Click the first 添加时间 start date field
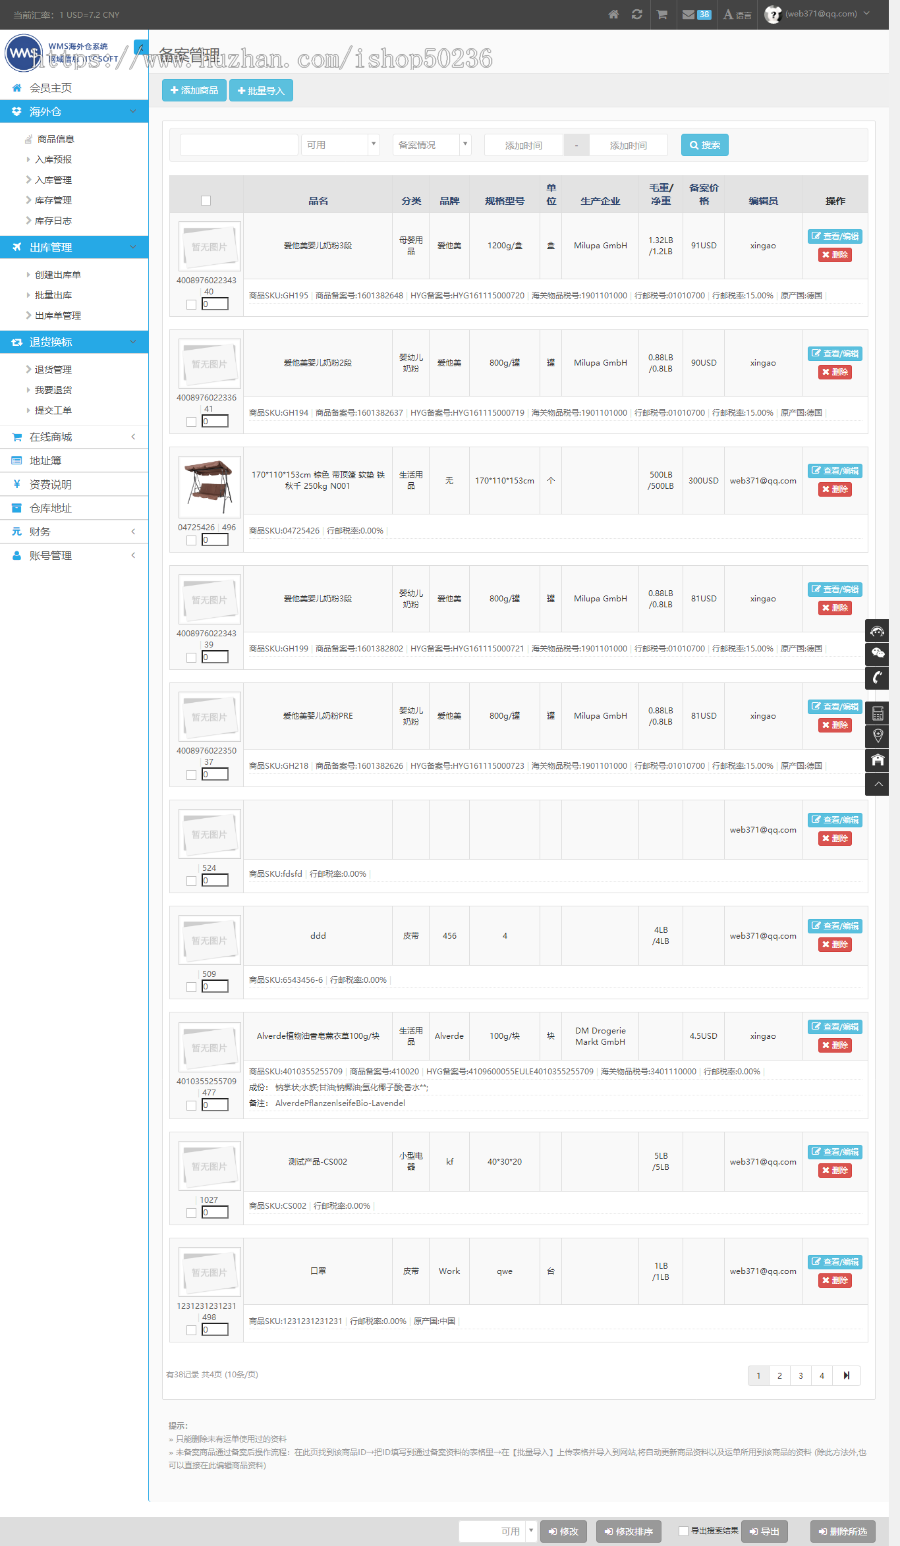This screenshot has height=1546, width=900. tap(524, 146)
